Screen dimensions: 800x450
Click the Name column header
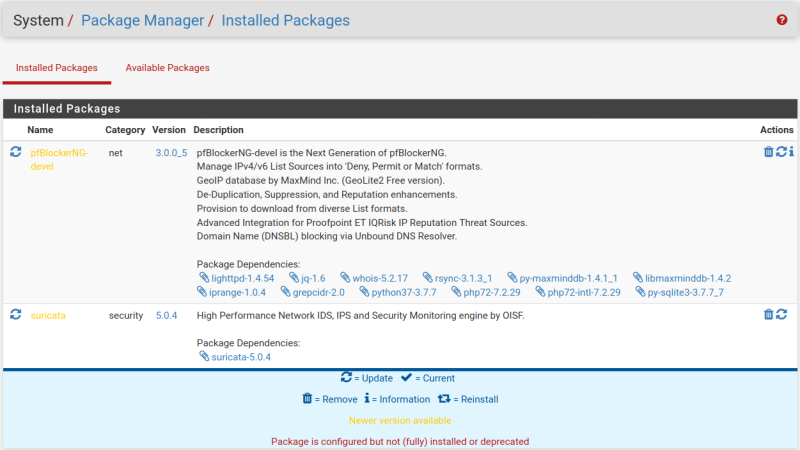(40, 130)
